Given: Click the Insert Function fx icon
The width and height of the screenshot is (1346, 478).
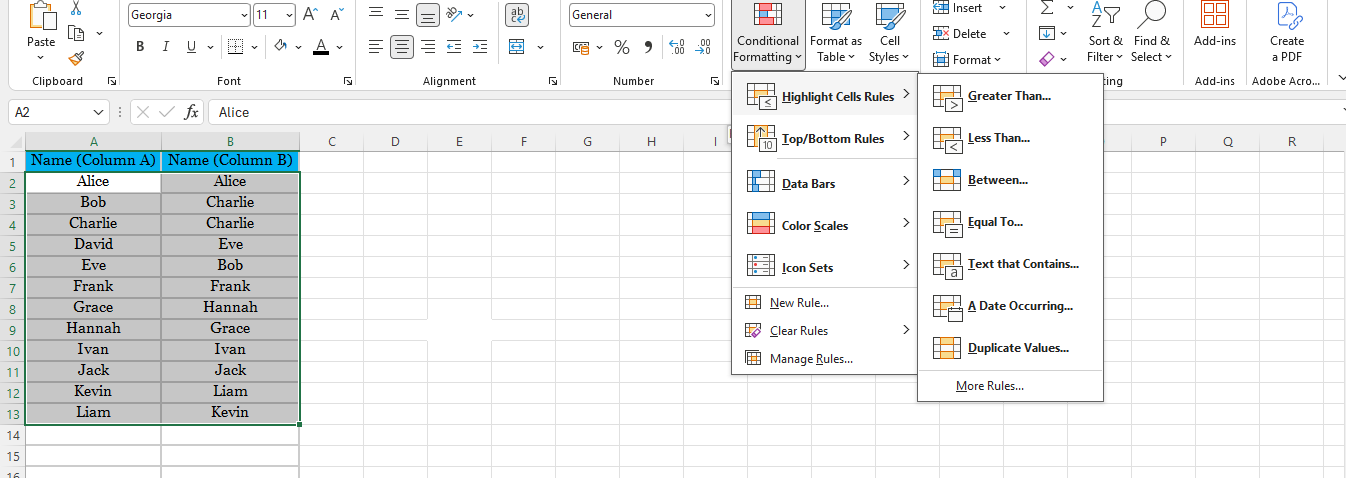Looking at the screenshot, I should pyautogui.click(x=191, y=112).
